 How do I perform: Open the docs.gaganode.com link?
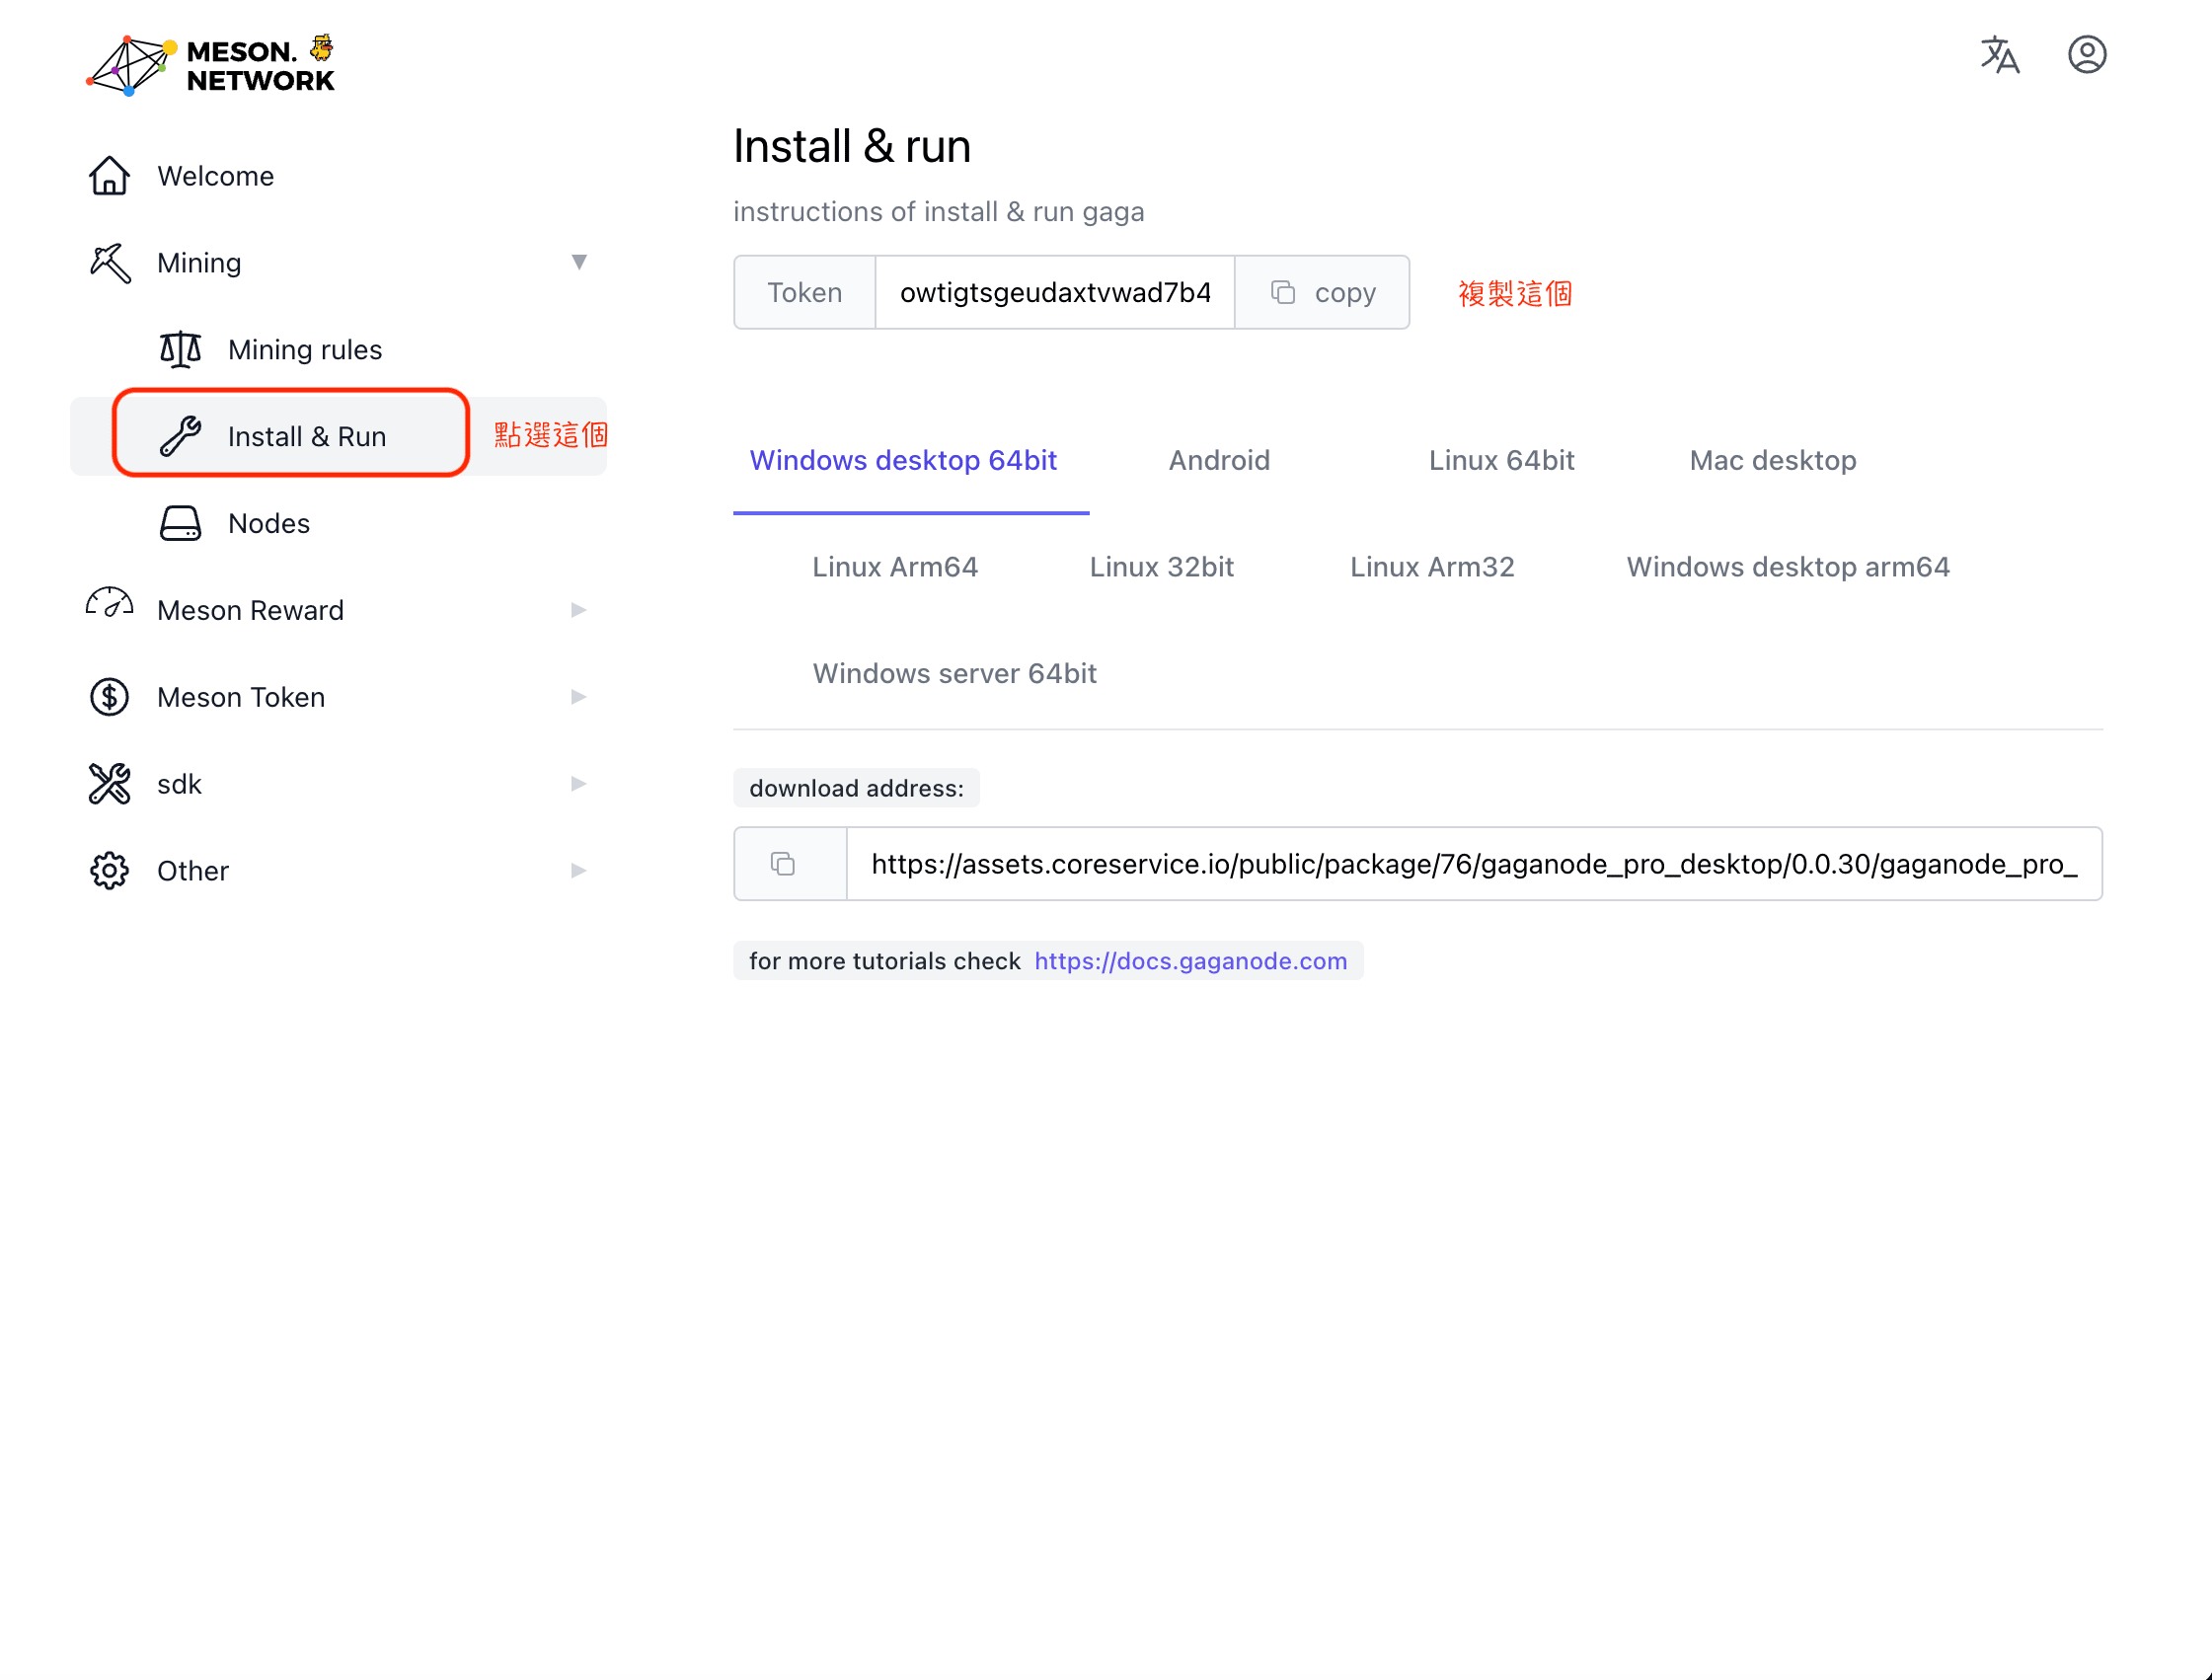pos(1190,961)
